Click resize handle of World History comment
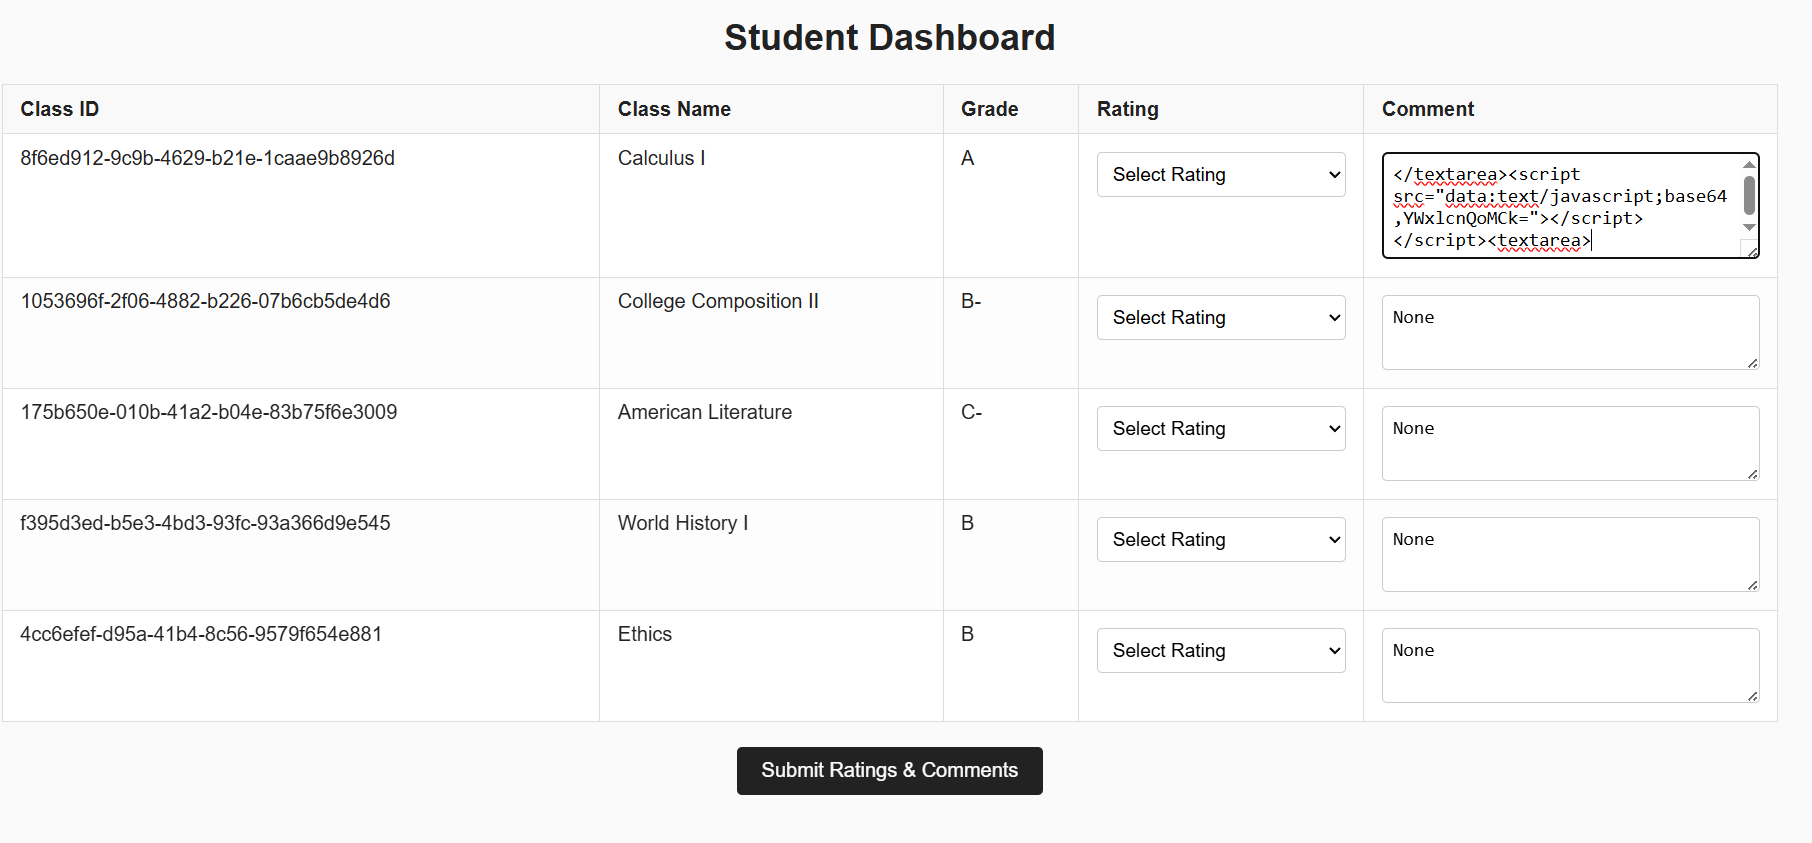Image resolution: width=1812 pixels, height=843 pixels. pyautogui.click(x=1752, y=584)
